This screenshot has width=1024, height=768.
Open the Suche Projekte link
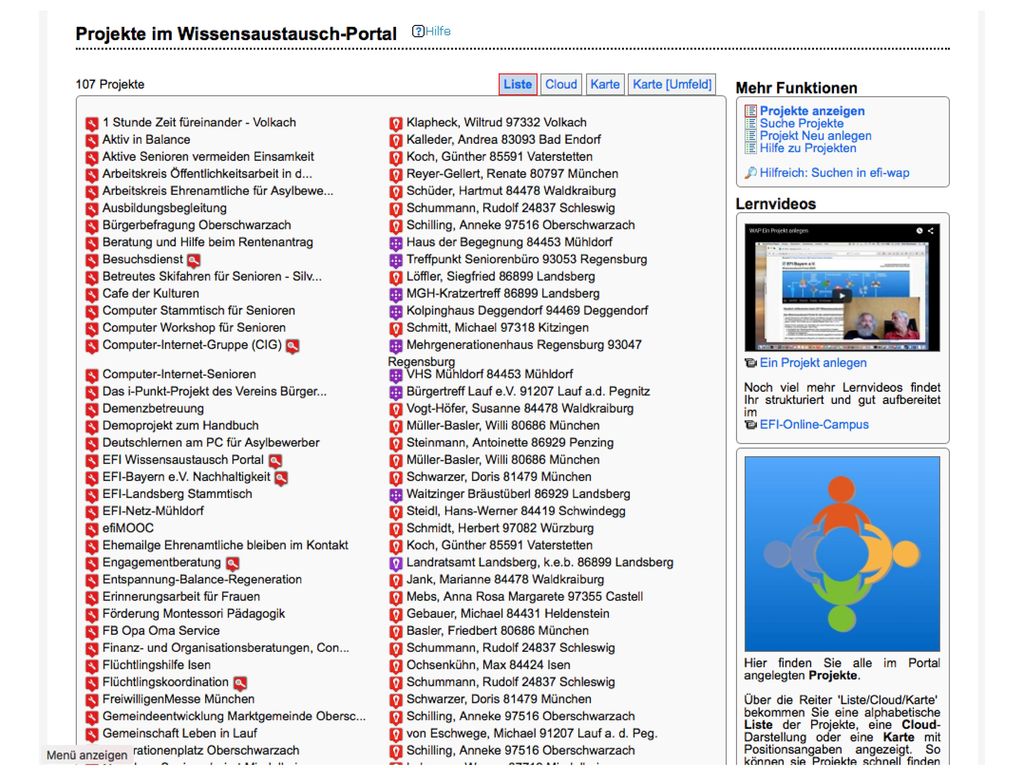click(801, 123)
